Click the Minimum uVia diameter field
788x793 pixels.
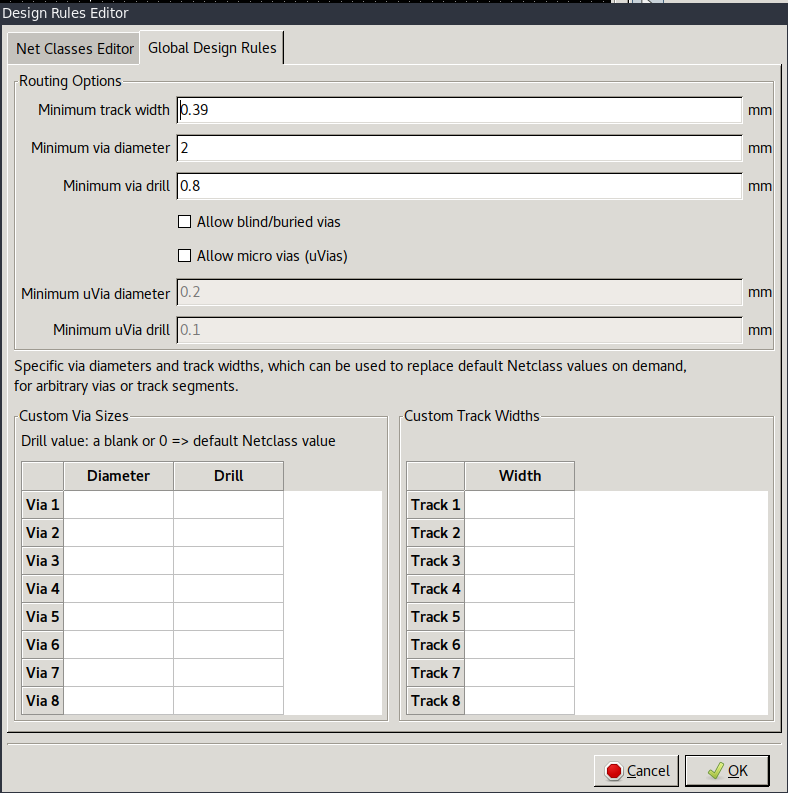click(459, 292)
